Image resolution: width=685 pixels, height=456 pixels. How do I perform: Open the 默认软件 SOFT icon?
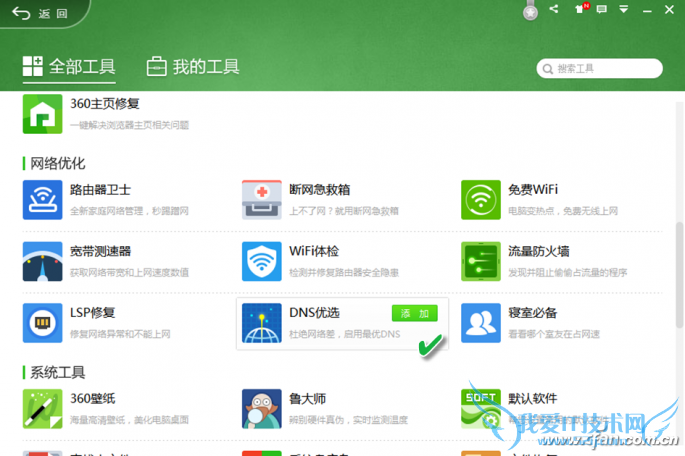coord(481,409)
